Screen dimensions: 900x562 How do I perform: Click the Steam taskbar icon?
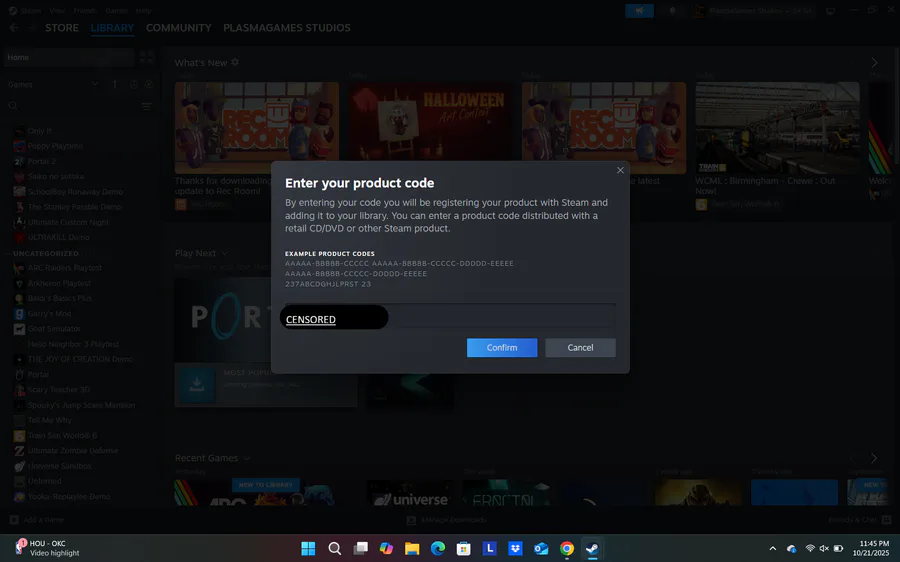point(592,548)
